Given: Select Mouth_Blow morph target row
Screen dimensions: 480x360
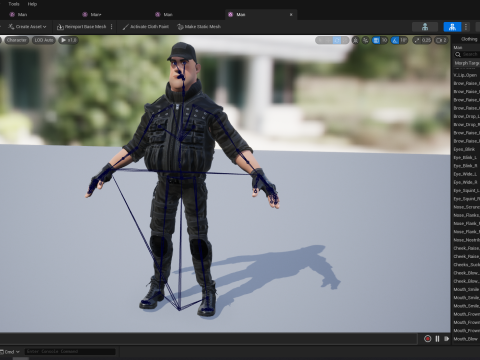Looking at the screenshot, I should click(x=466, y=339).
